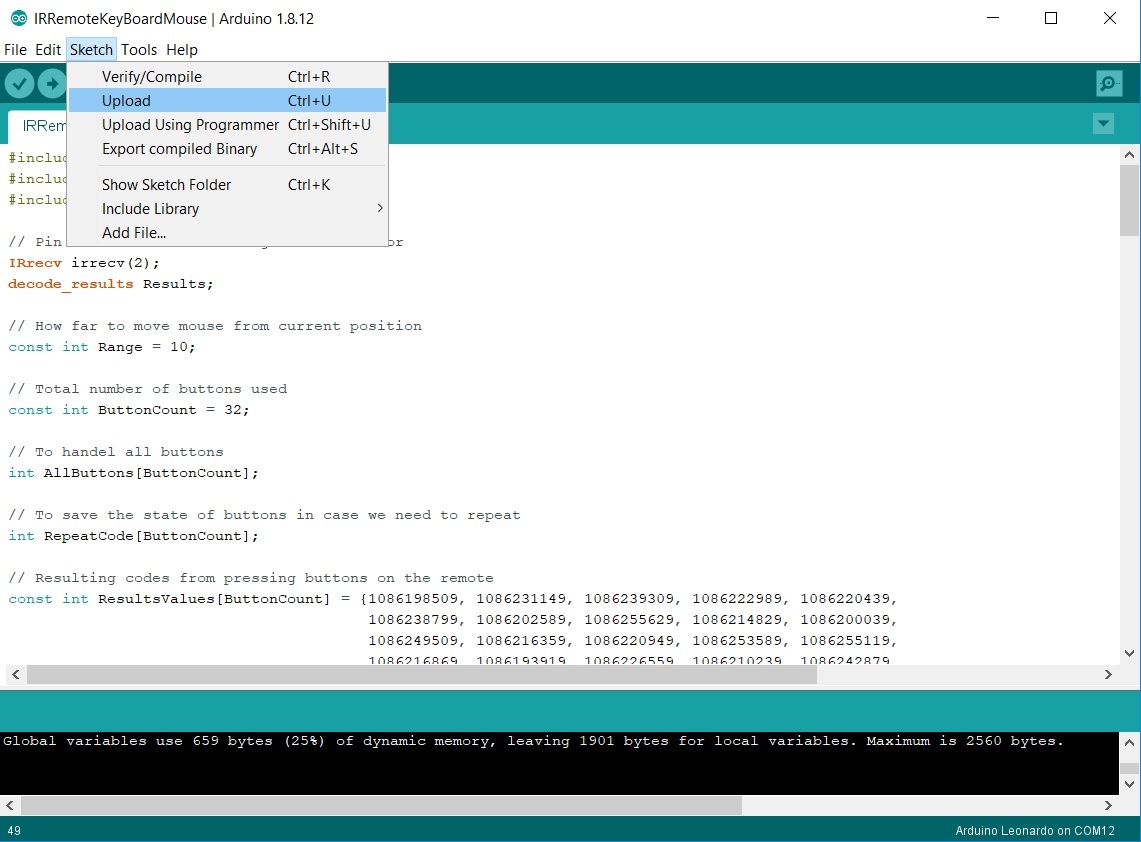Image resolution: width=1141 pixels, height=842 pixels.
Task: Click the Verify checkmark toolbar icon
Action: coord(20,84)
